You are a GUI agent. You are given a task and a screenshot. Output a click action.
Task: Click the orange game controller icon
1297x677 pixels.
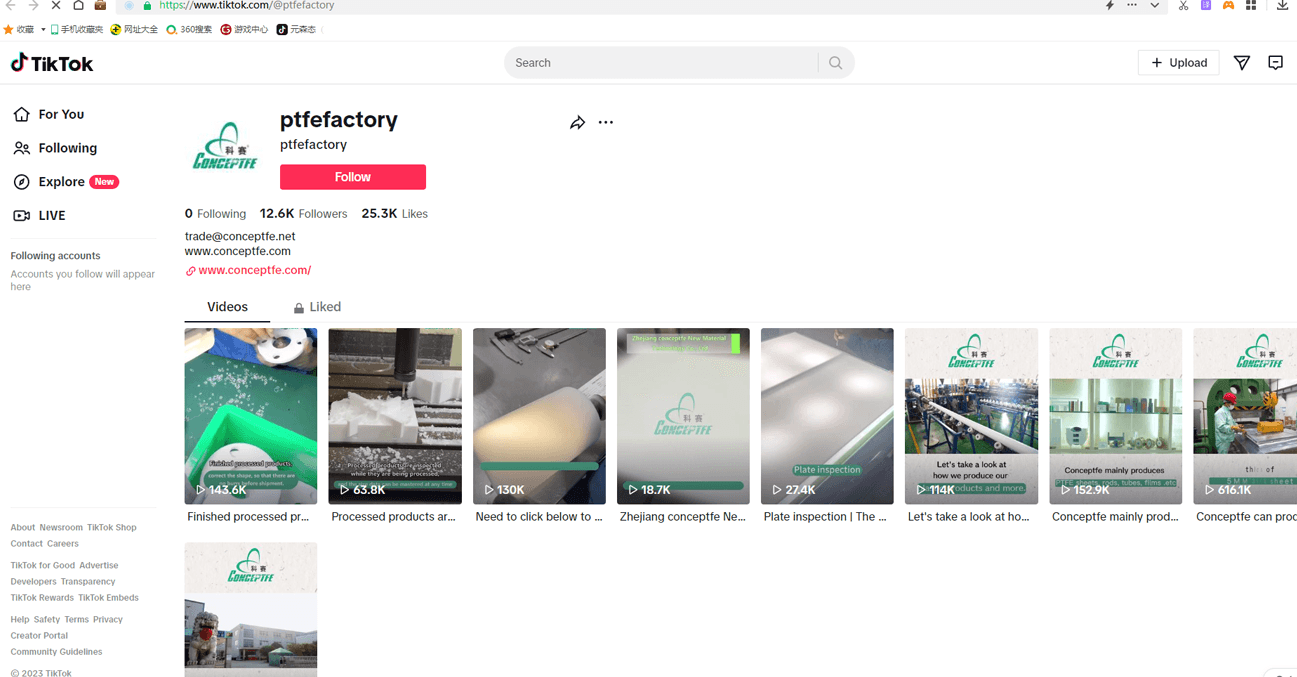[1228, 5]
